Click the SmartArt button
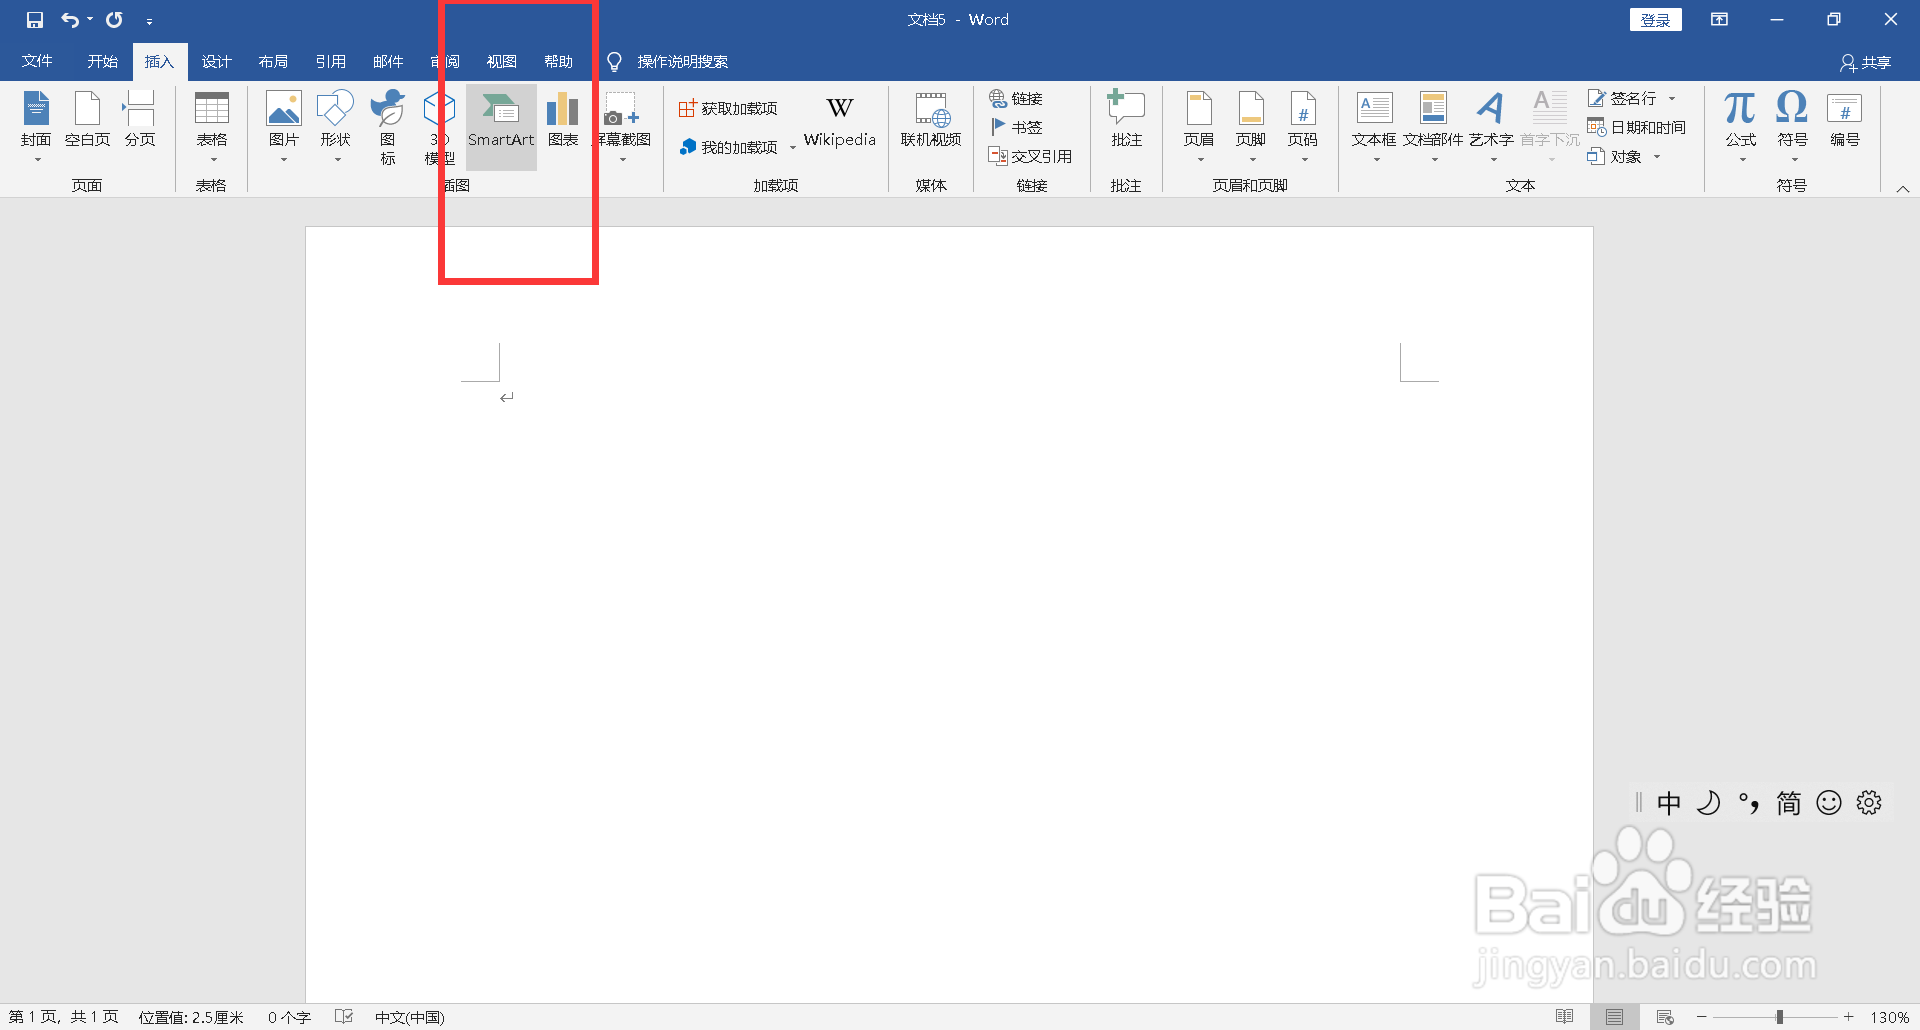 pyautogui.click(x=501, y=127)
